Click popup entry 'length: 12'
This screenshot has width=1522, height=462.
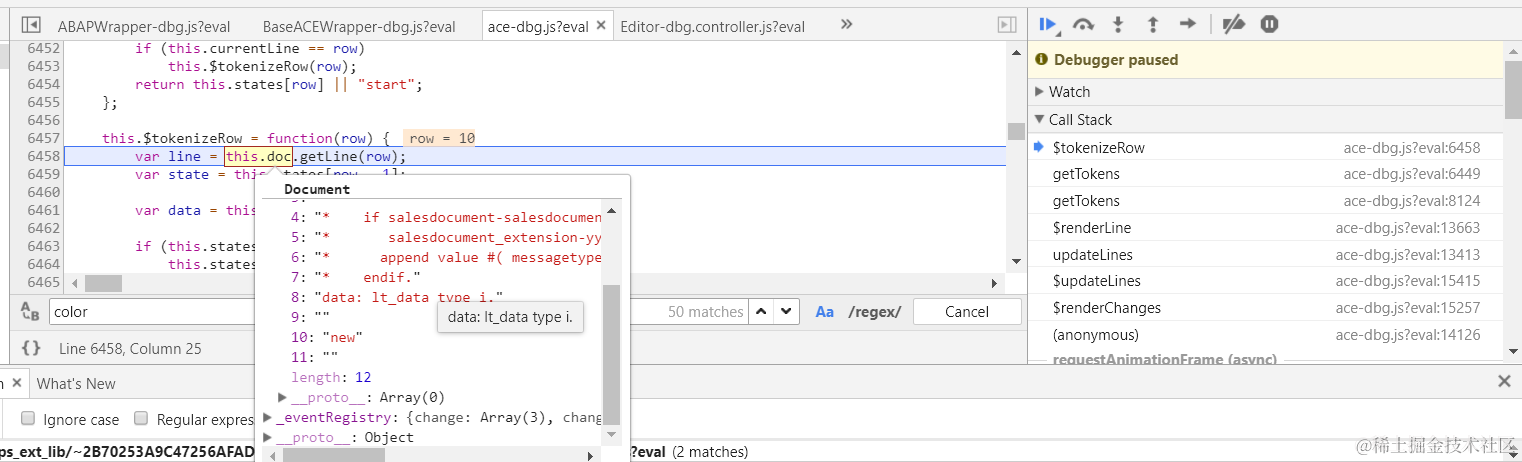[x=331, y=377]
